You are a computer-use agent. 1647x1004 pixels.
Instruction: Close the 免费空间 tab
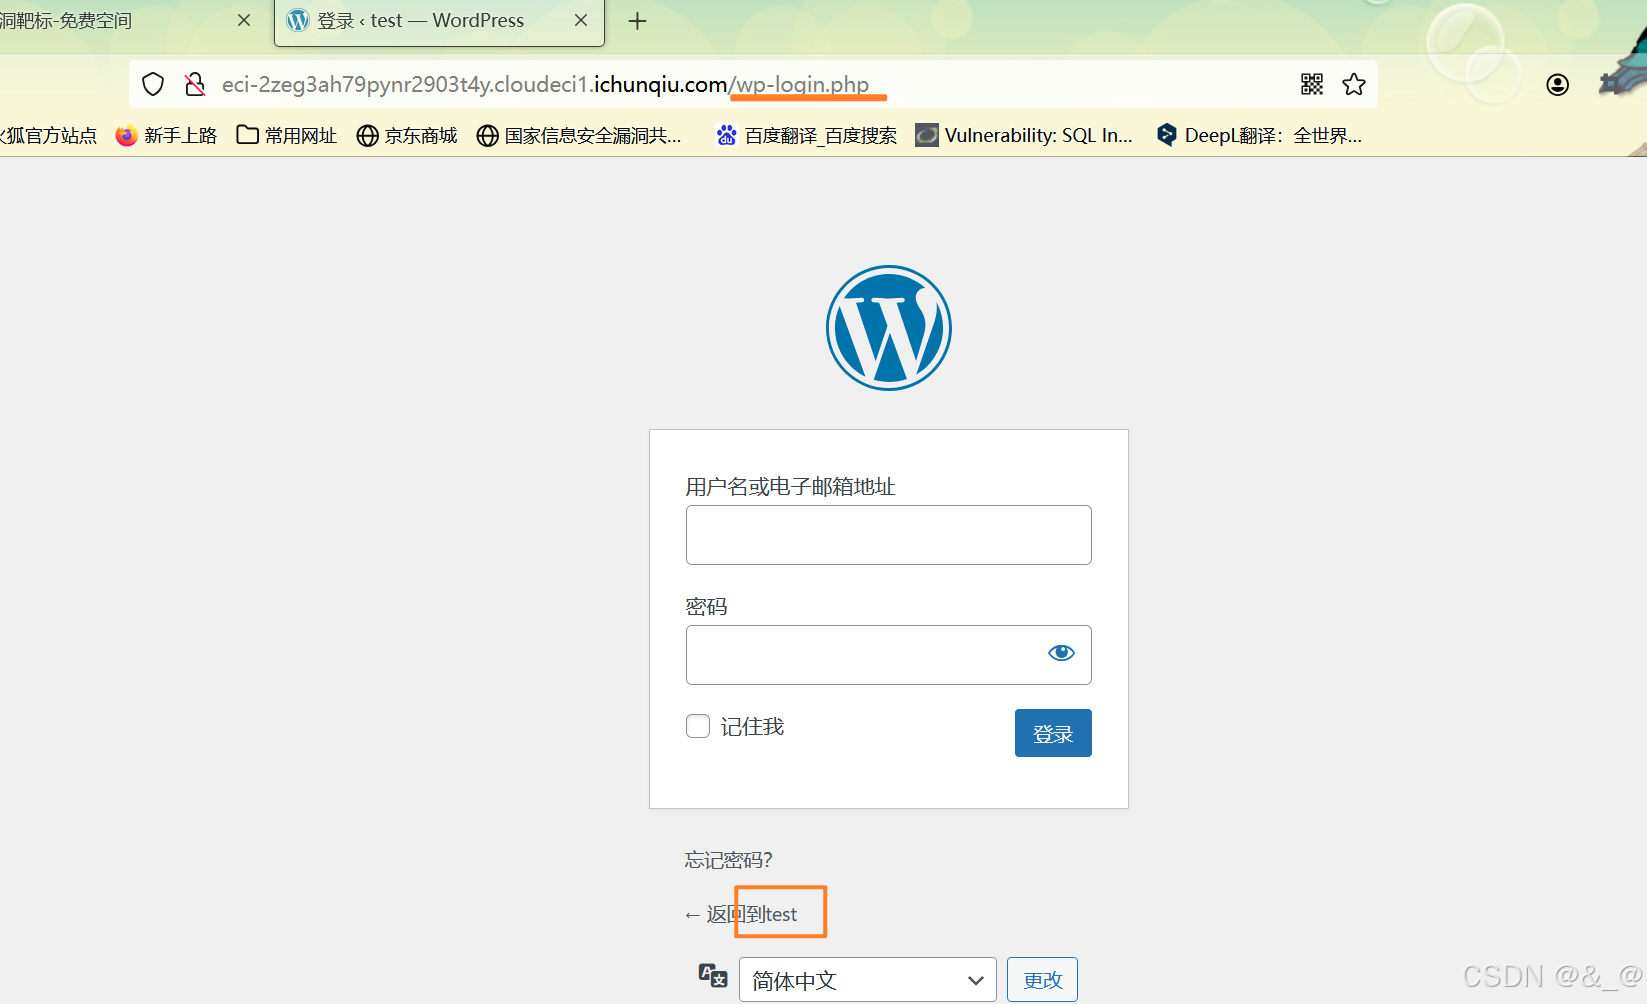pyautogui.click(x=244, y=20)
